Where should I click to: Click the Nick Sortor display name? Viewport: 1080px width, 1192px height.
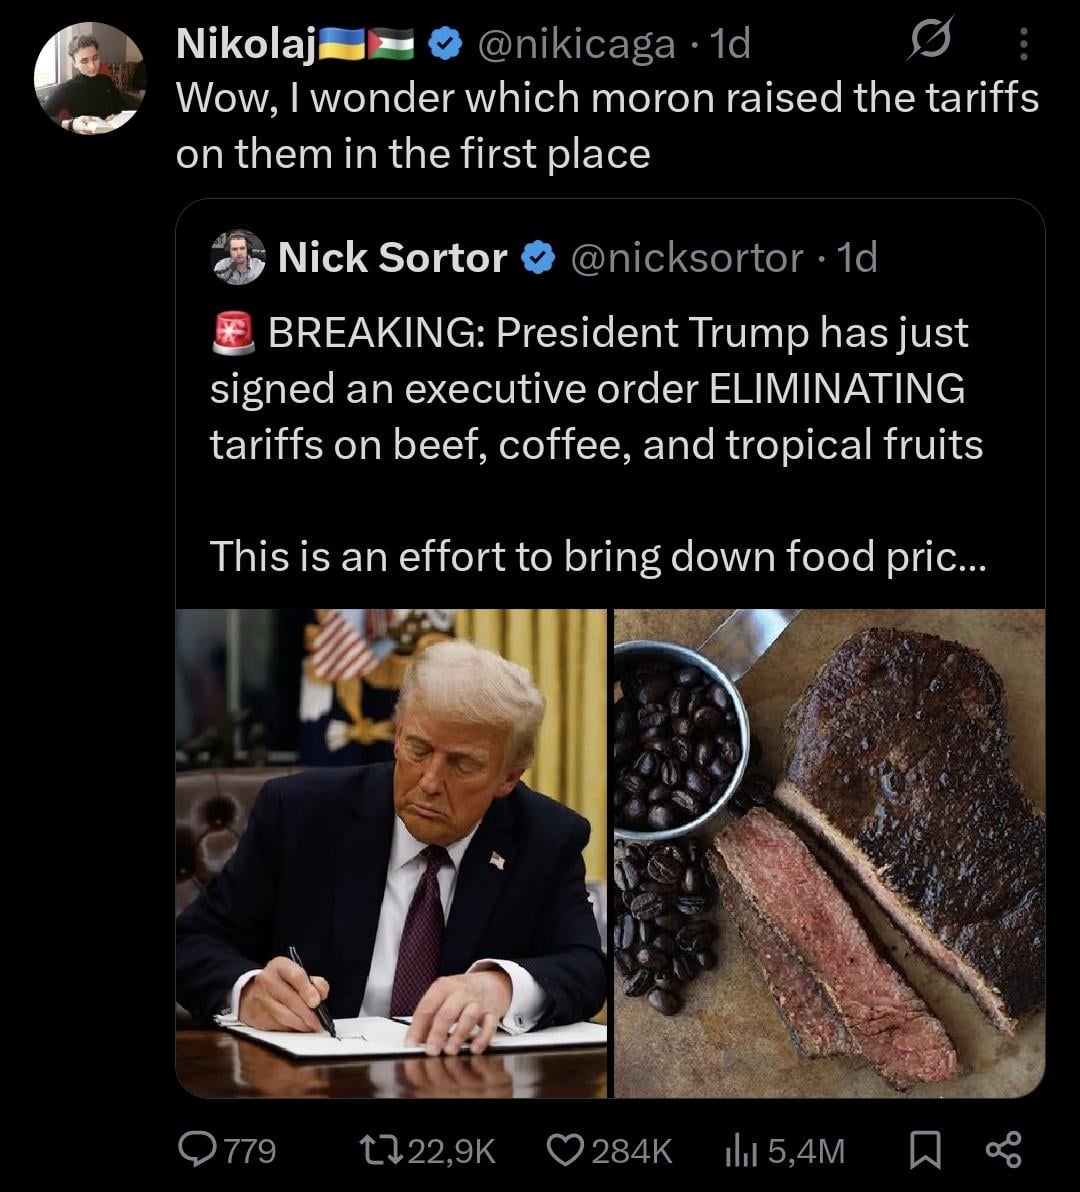pos(392,259)
